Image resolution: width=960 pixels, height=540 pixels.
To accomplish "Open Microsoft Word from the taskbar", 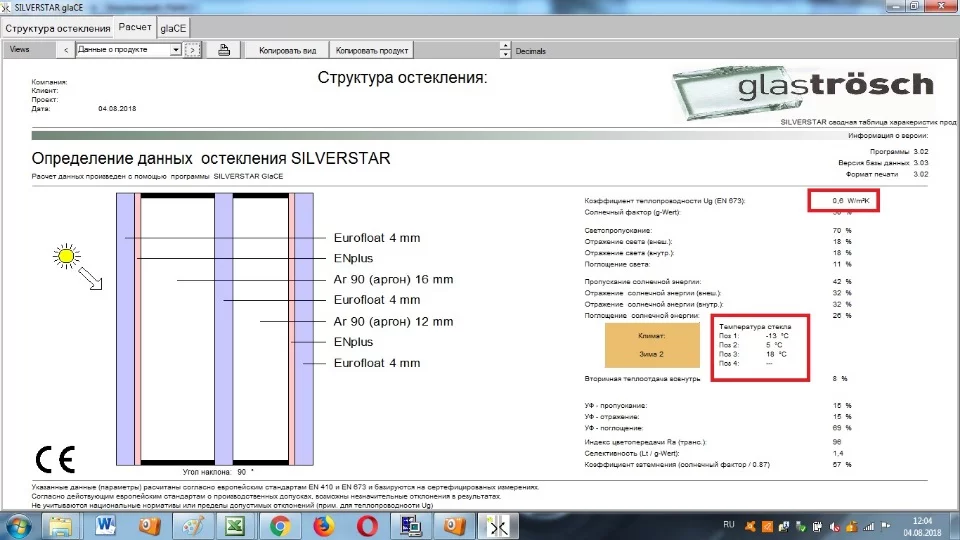I will point(105,526).
